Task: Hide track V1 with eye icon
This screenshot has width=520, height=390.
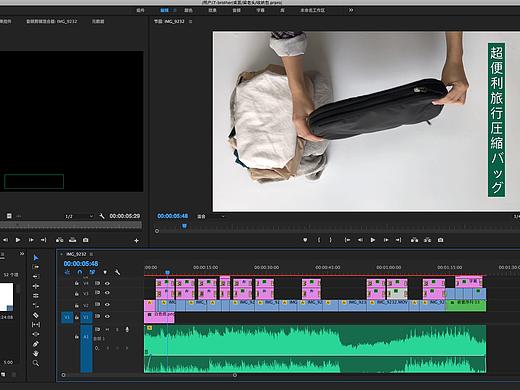Action: [x=107, y=316]
